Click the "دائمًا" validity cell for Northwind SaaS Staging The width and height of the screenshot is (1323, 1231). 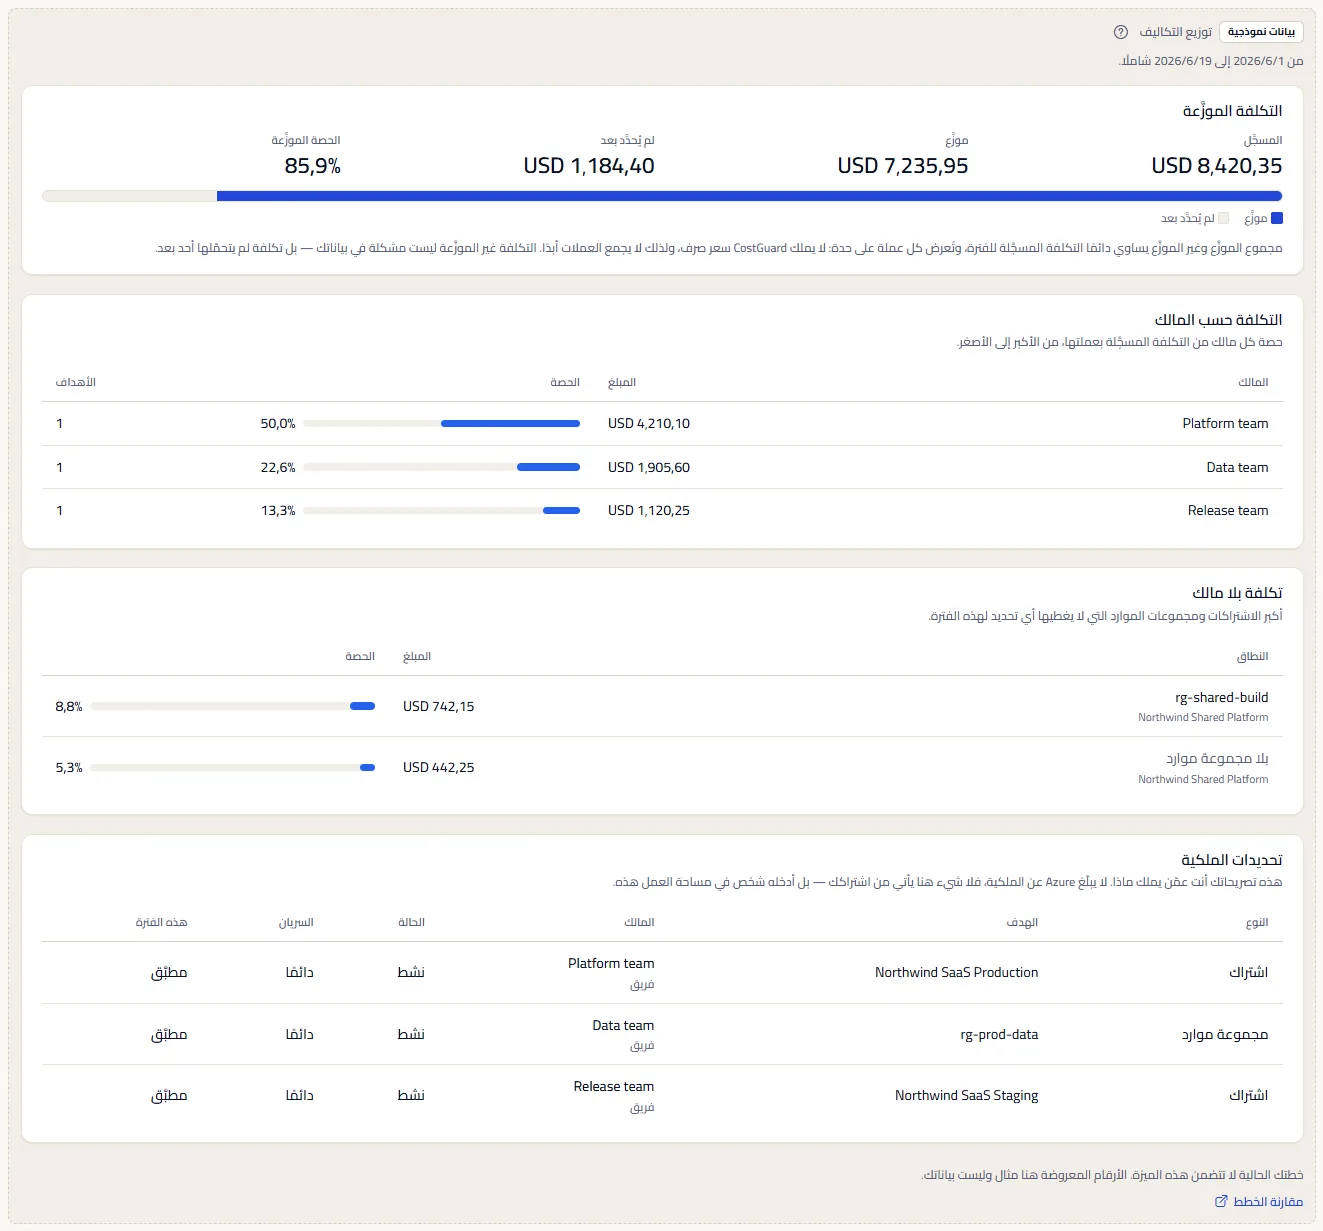point(299,1095)
